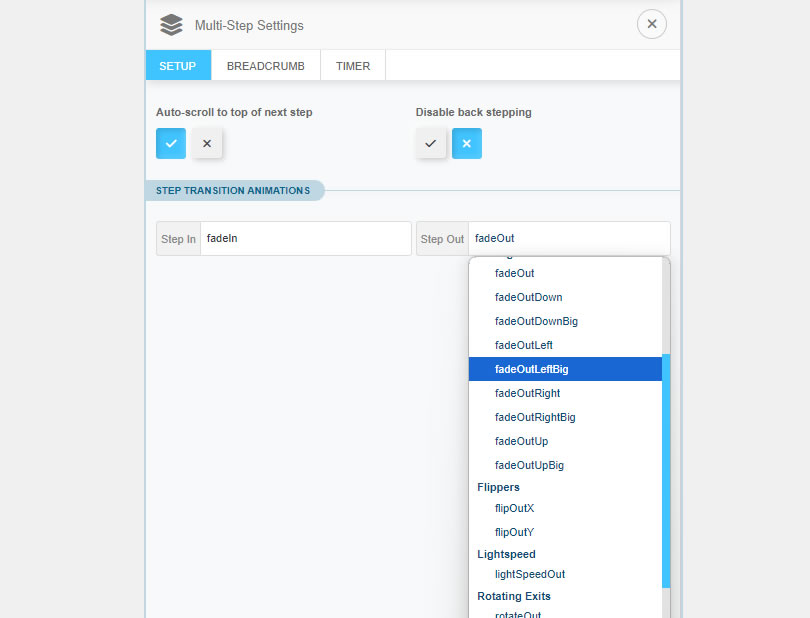Switch to the SETUP tab
Viewport: 810px width, 618px height.
coord(178,66)
